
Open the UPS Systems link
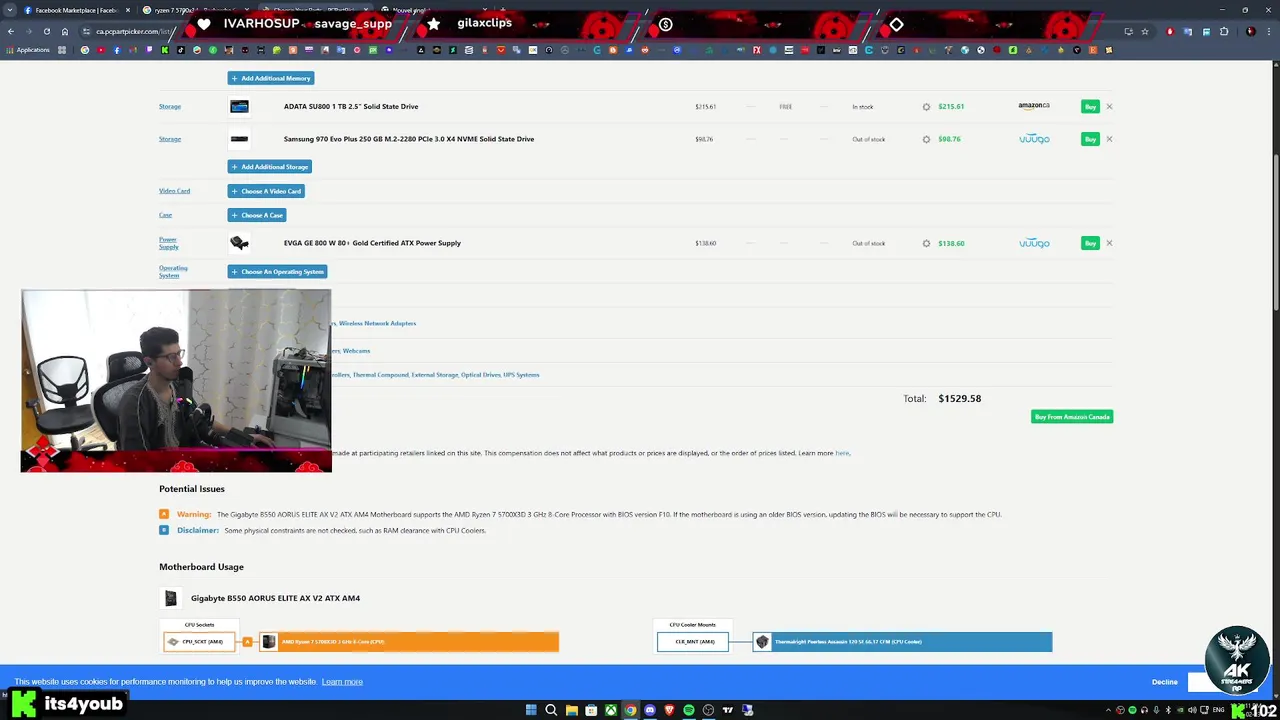pyautogui.click(x=522, y=375)
